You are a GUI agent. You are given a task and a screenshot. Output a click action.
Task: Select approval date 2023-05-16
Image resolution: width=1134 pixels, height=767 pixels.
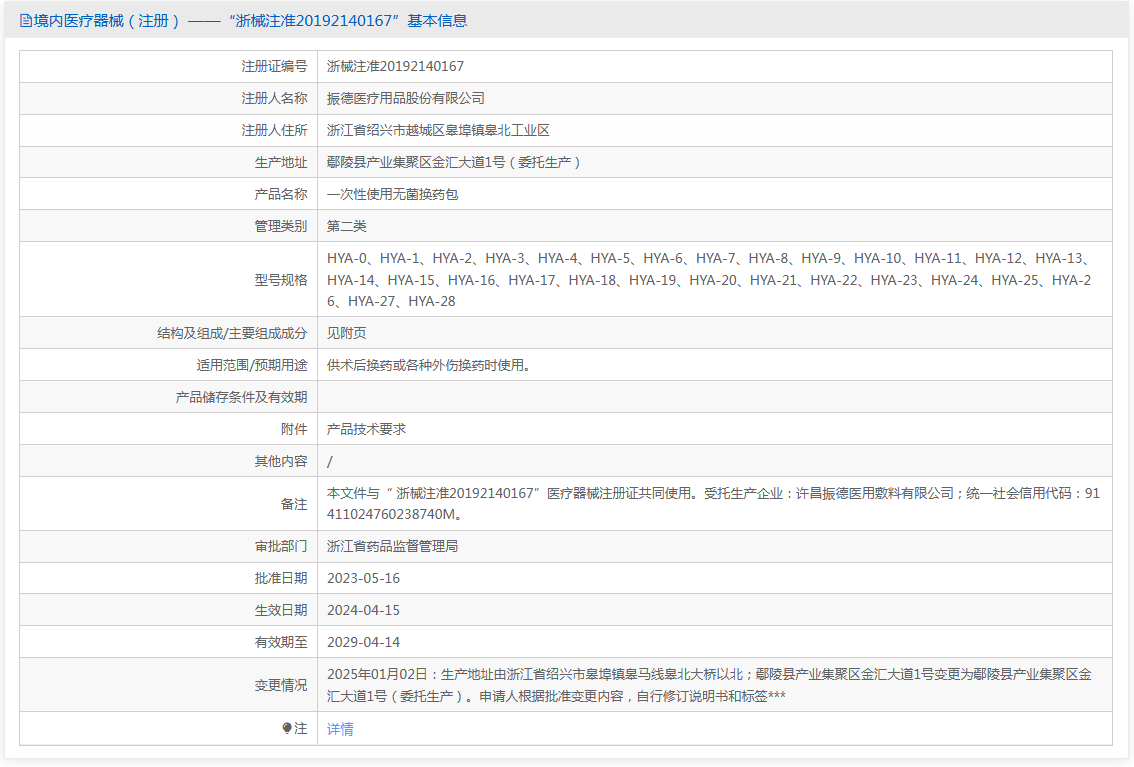[363, 578]
